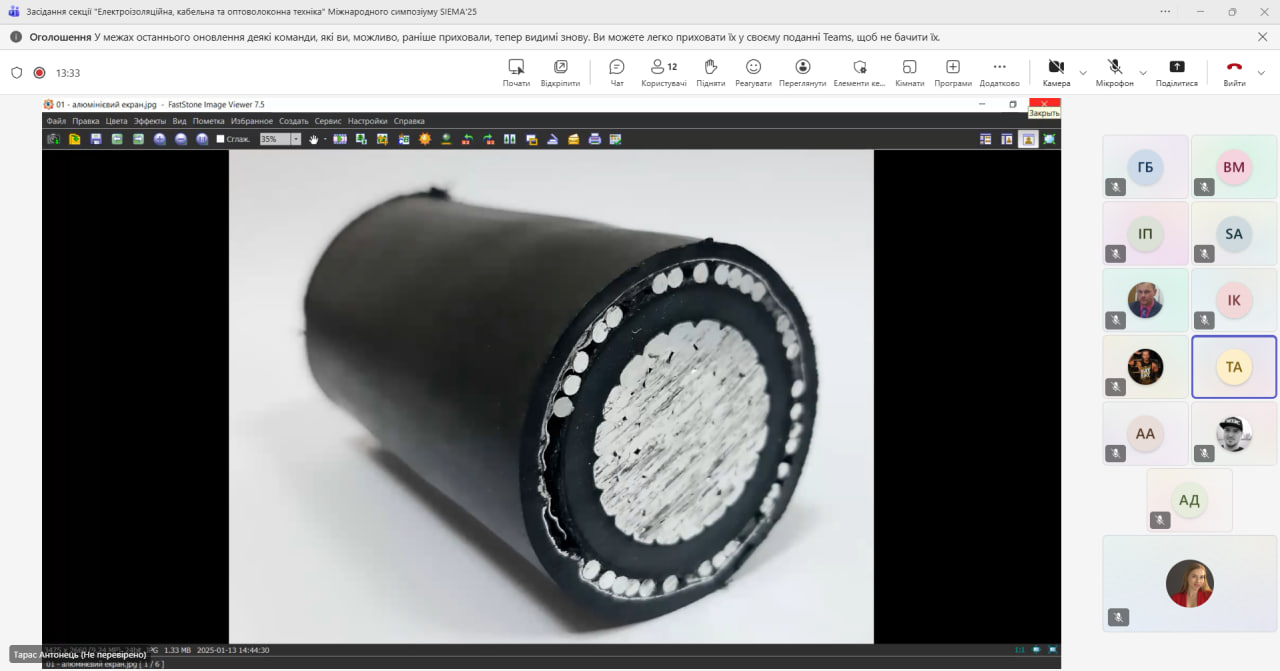Unmute using the Мікрофон toggle
Viewport: 1280px width, 671px height.
tap(1114, 72)
